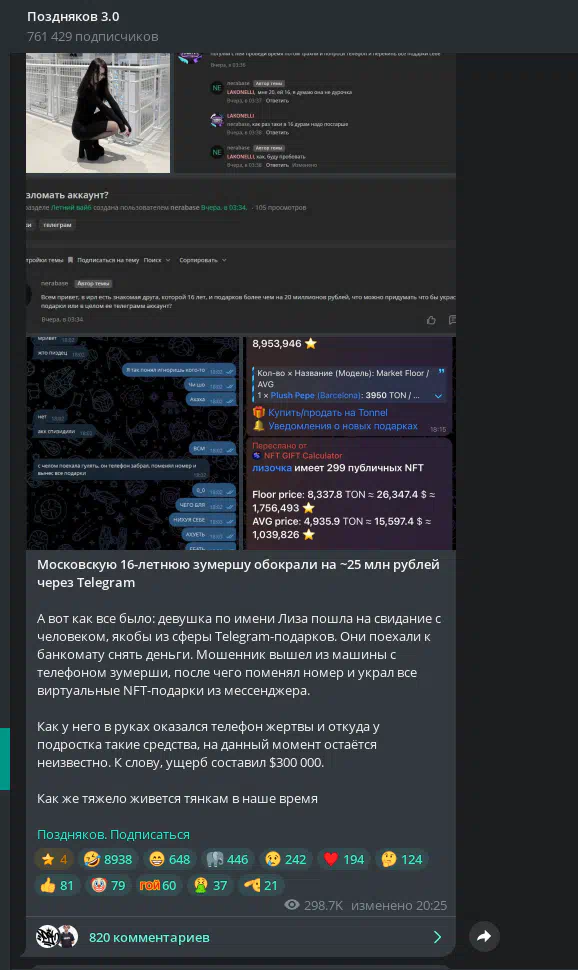Open the Поздняков. Подписаться link
The width and height of the screenshot is (578, 970).
[113, 835]
